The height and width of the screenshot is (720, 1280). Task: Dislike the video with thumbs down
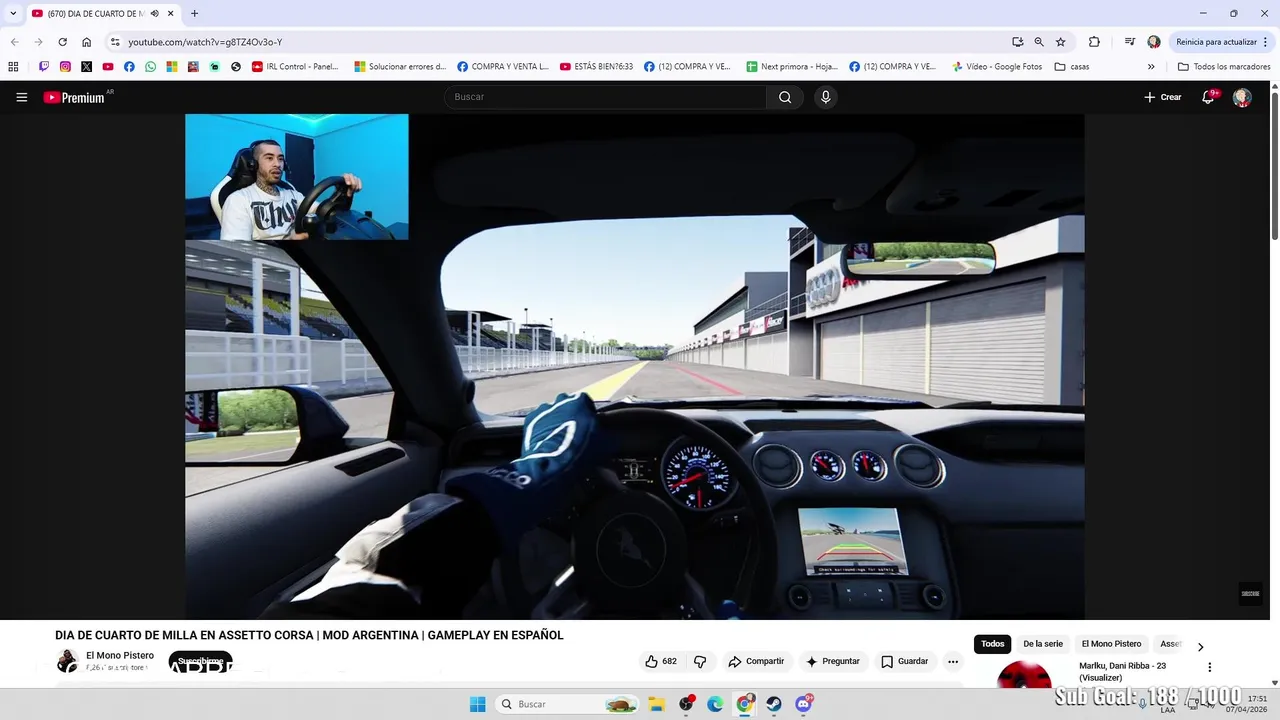(700, 661)
